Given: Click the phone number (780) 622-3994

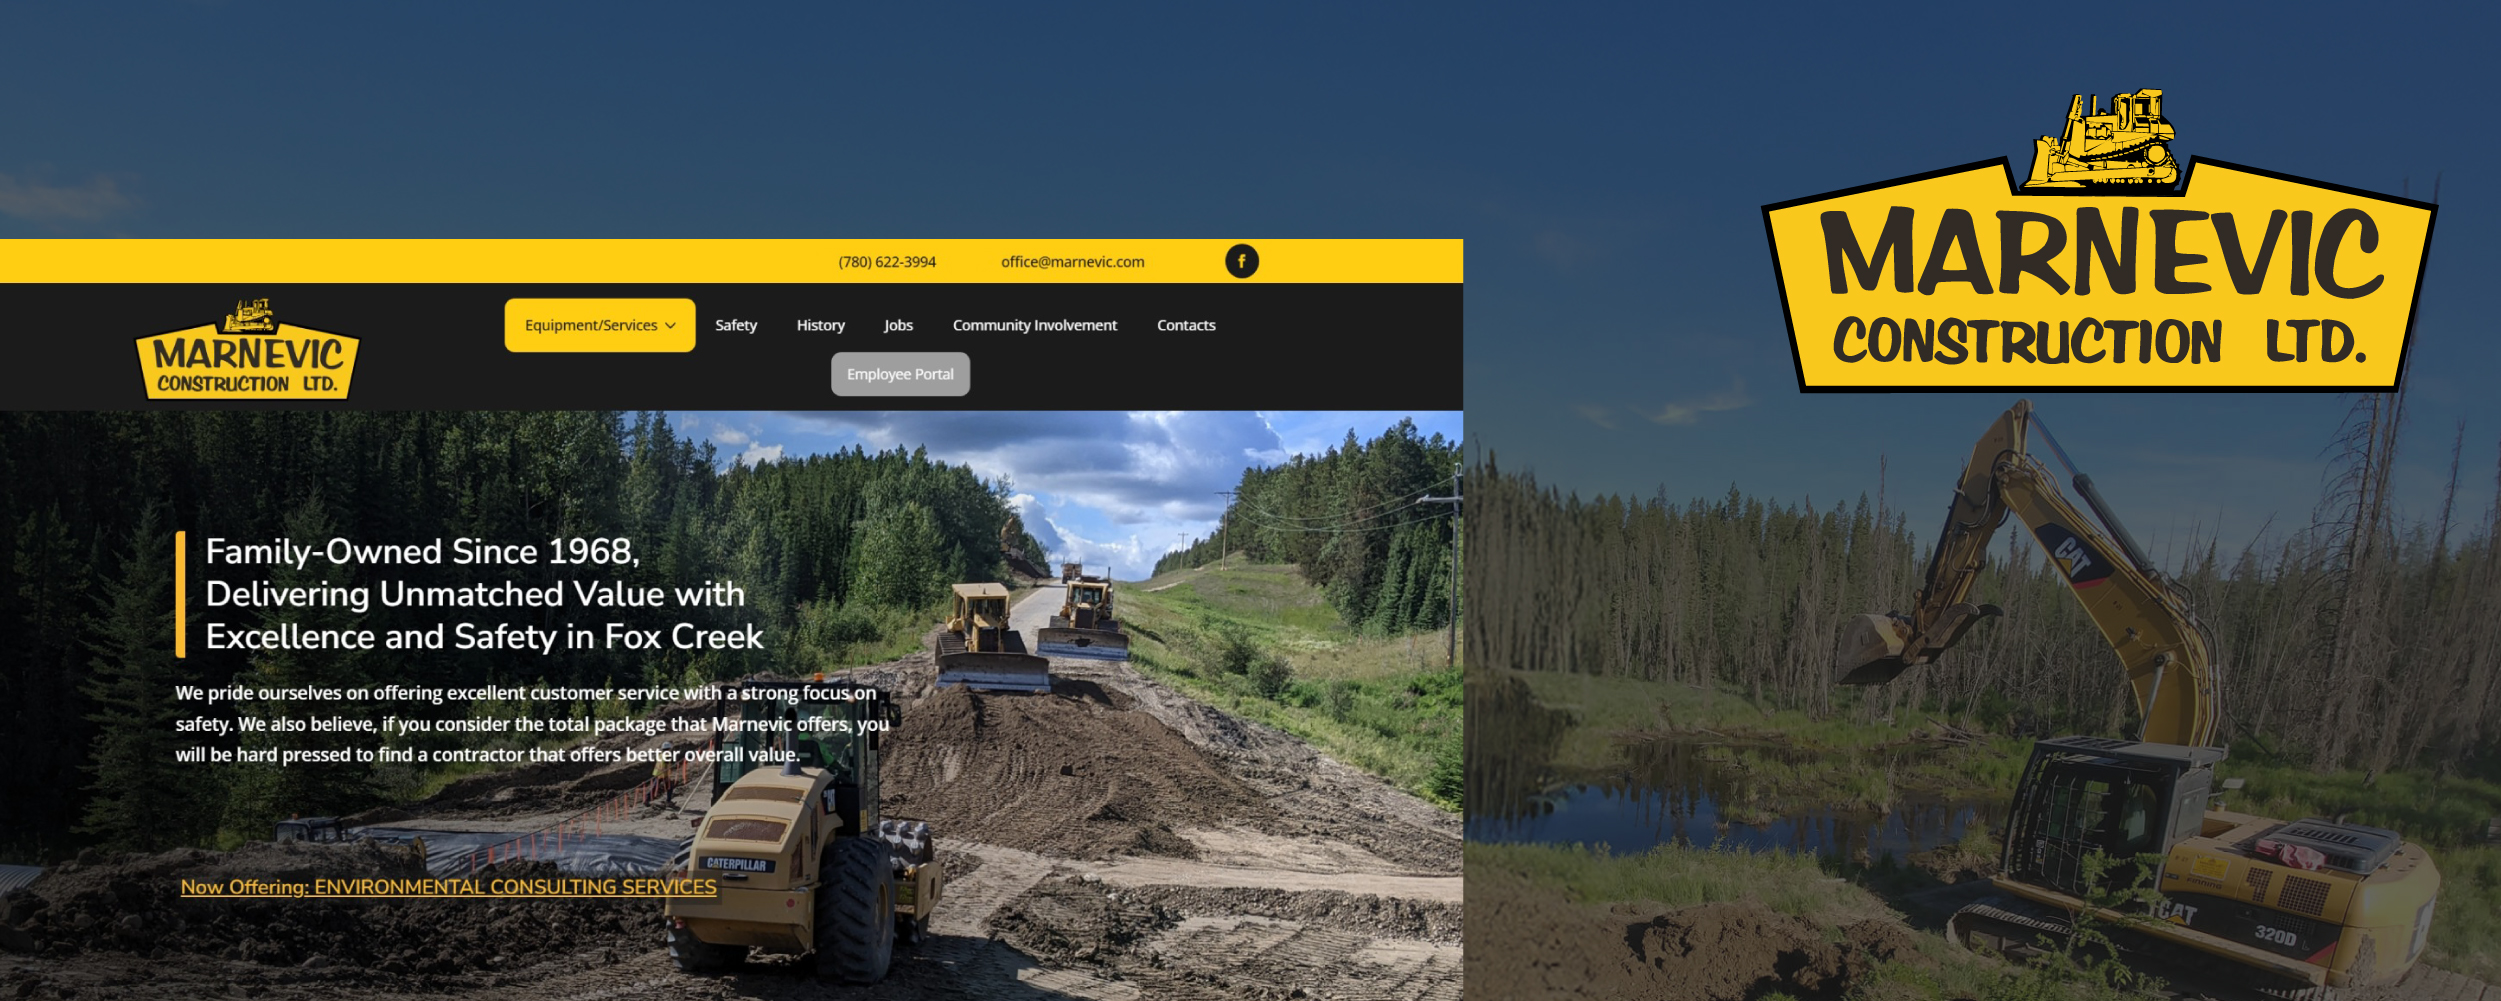Looking at the screenshot, I should tap(886, 262).
